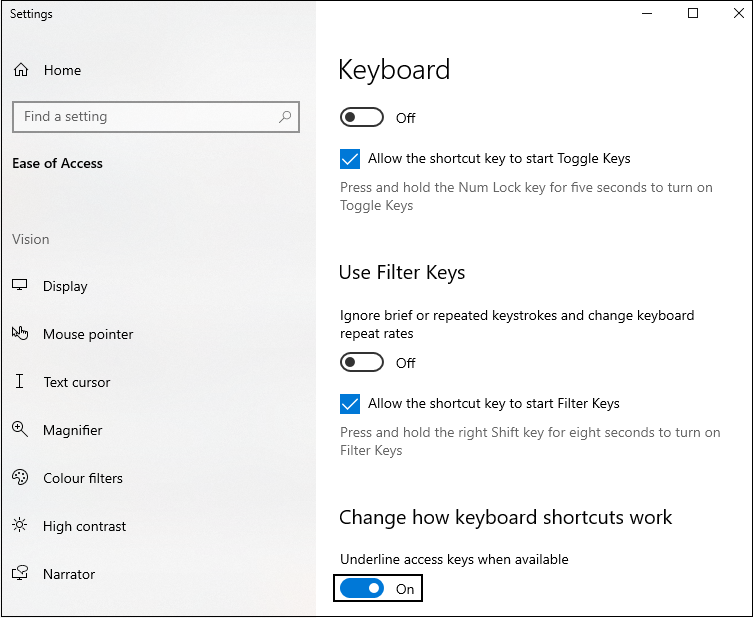
Task: Minimize the Settings window
Action: coord(647,14)
